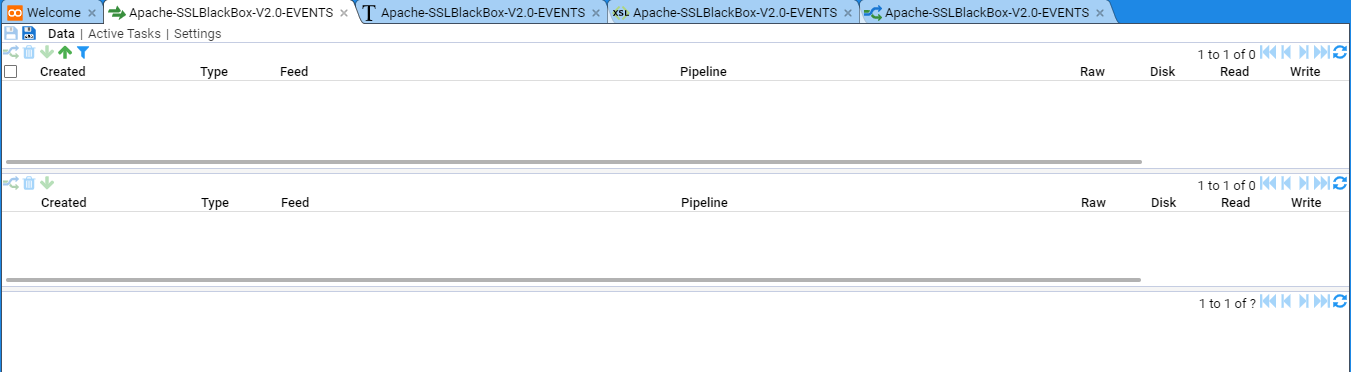The image size is (1351, 372).
Task: Refresh the top data list
Action: point(1340,52)
